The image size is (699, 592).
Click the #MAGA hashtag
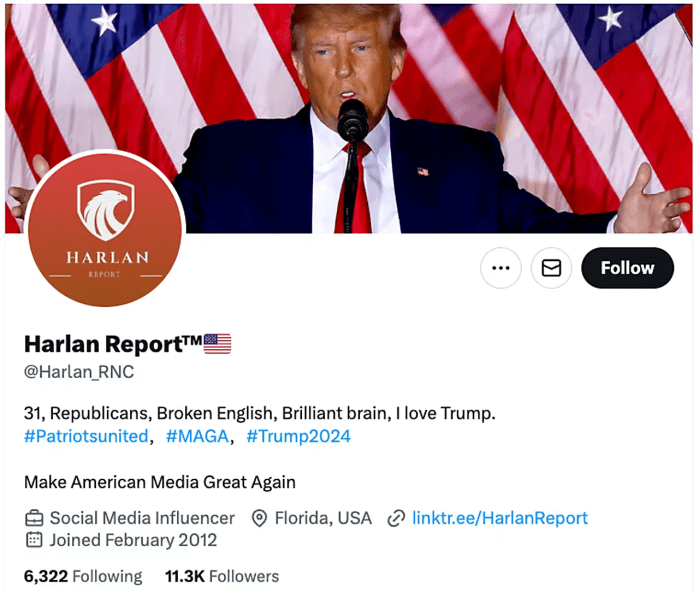point(197,436)
